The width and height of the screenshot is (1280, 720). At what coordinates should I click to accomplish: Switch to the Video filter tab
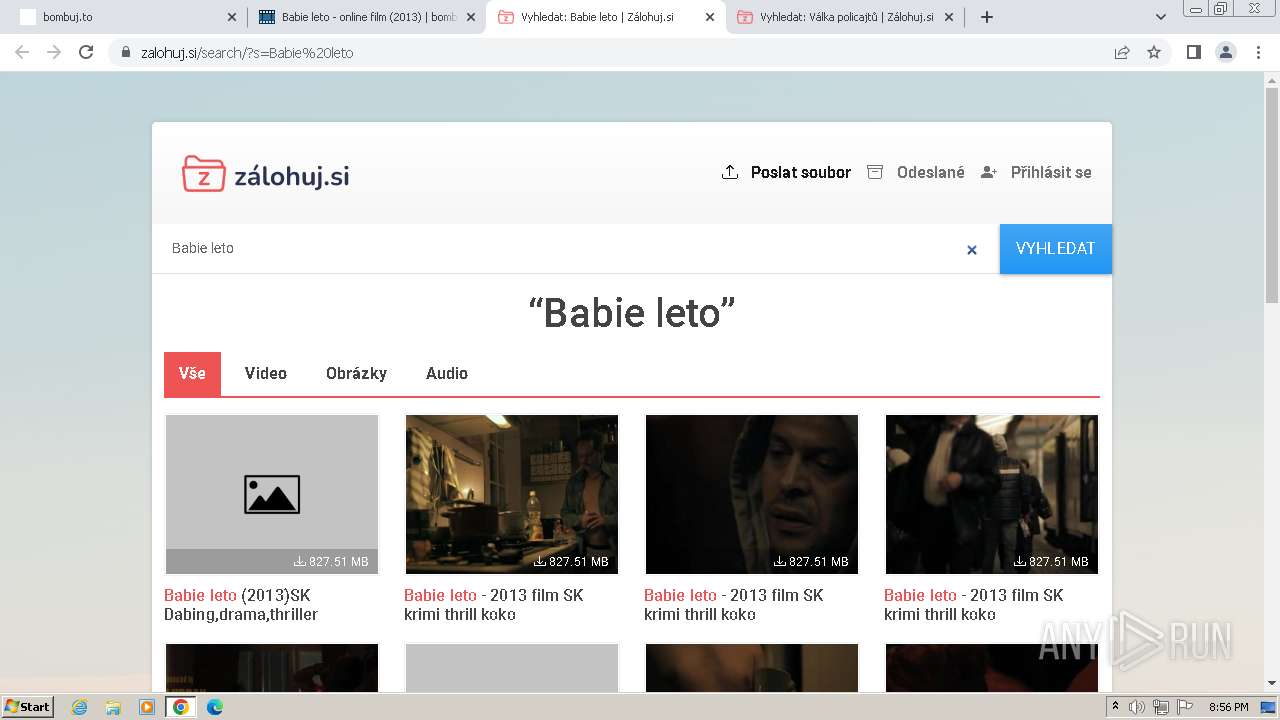point(266,373)
